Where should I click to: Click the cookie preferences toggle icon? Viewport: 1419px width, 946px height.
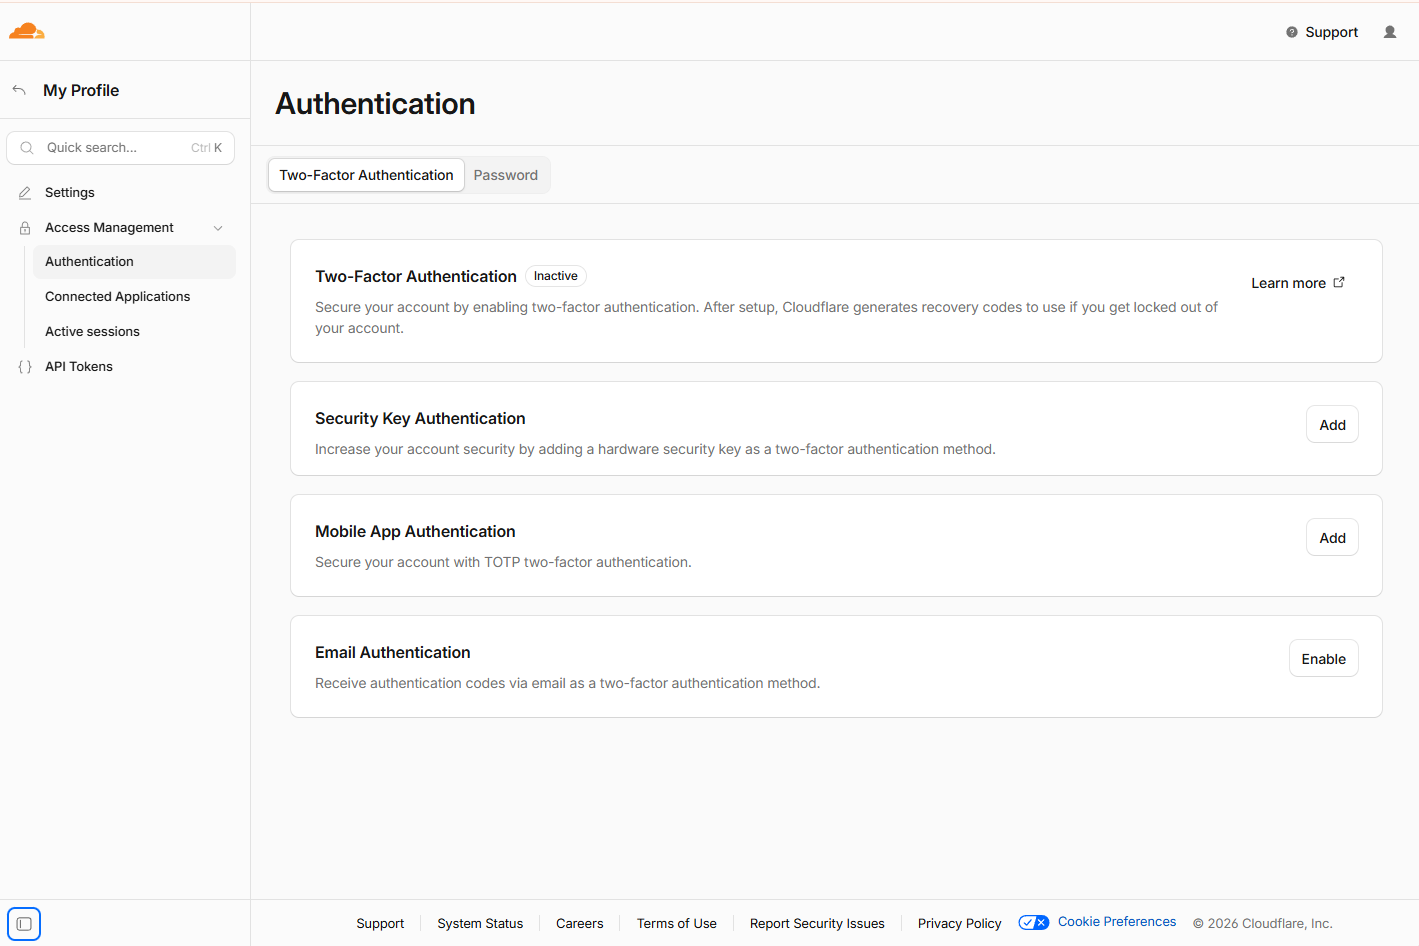(x=1034, y=922)
